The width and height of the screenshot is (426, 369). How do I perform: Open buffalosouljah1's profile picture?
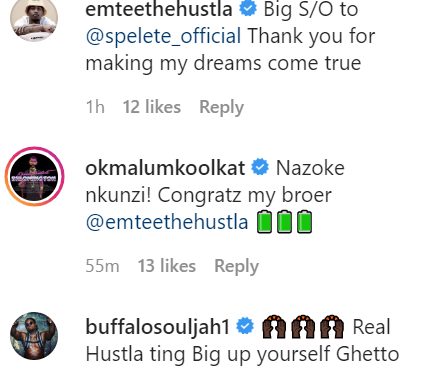[x=34, y=336]
